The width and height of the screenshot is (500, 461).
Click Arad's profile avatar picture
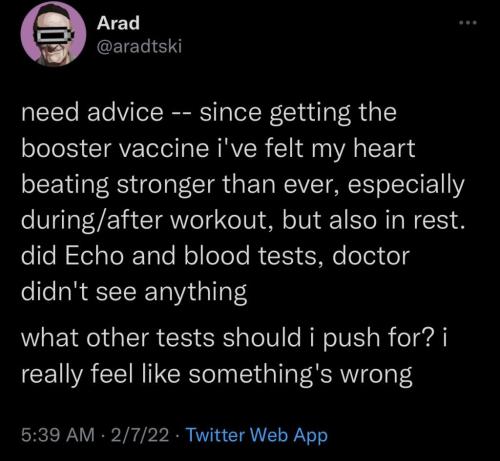[53, 34]
